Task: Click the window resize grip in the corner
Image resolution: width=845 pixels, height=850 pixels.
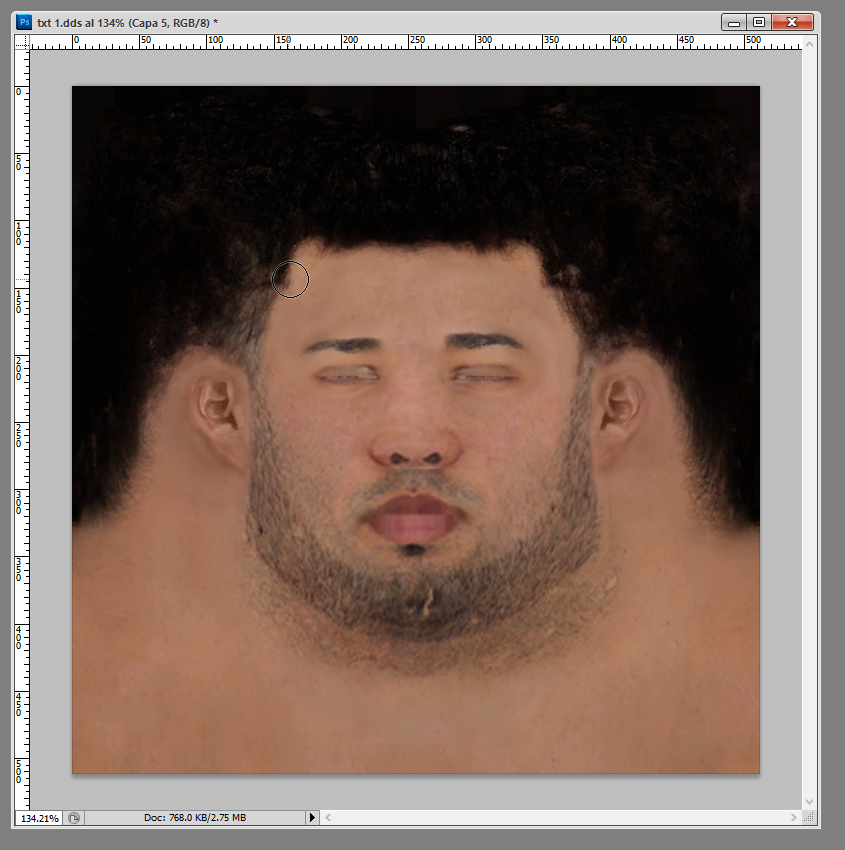Action: (x=809, y=817)
